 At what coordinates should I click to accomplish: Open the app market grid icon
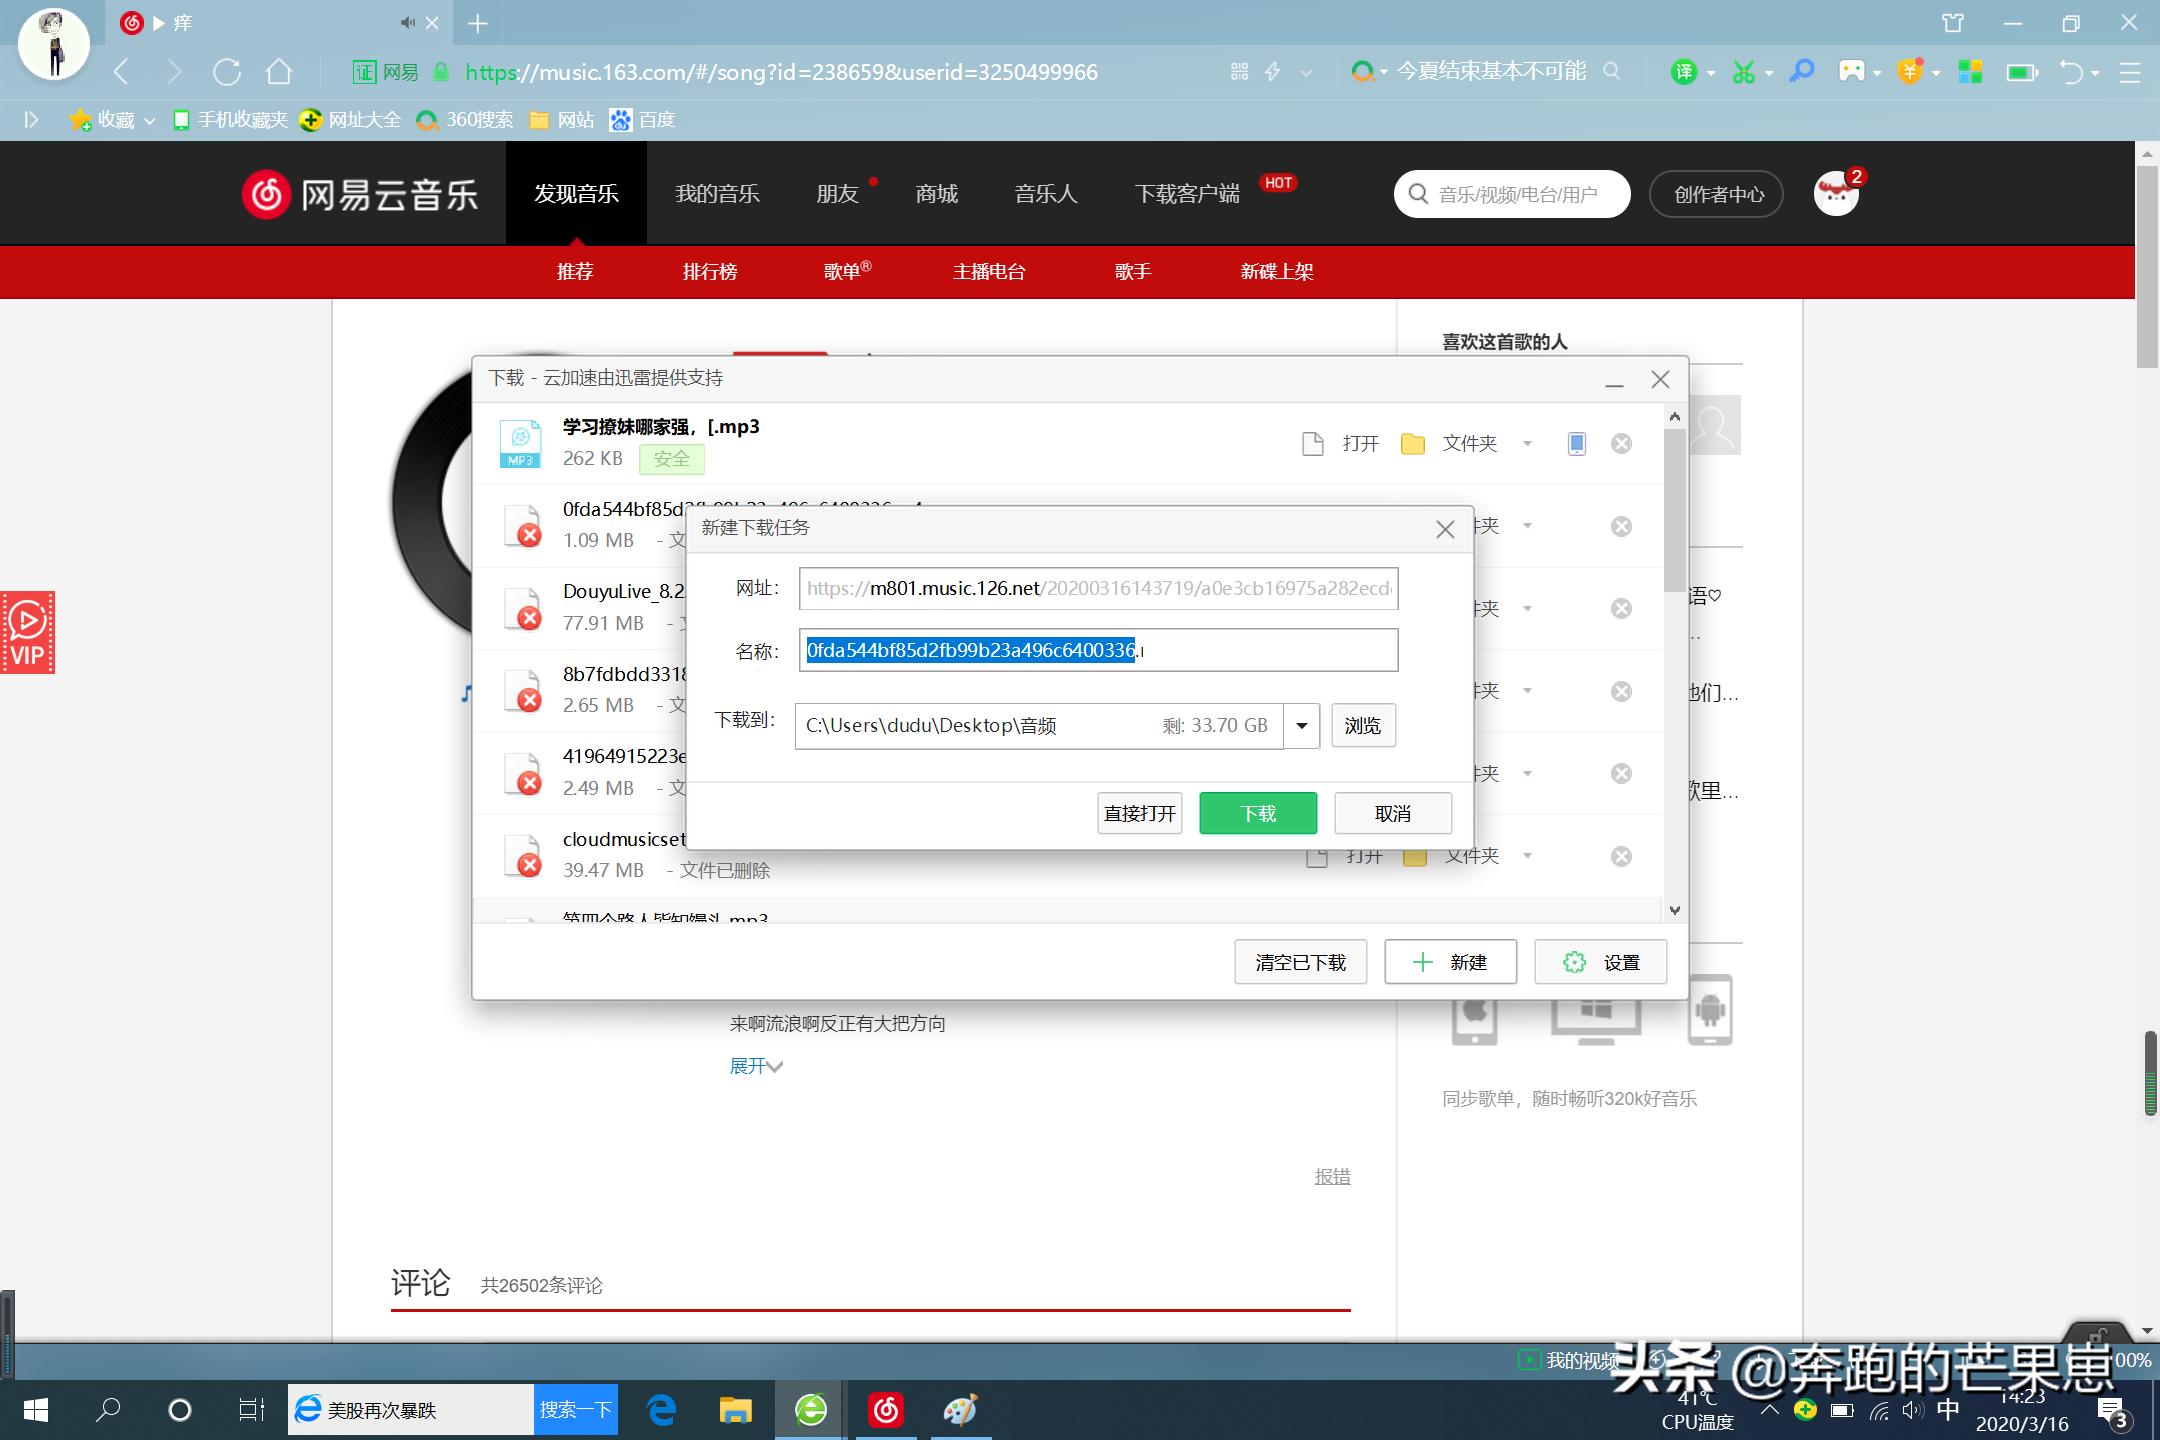click(1971, 70)
